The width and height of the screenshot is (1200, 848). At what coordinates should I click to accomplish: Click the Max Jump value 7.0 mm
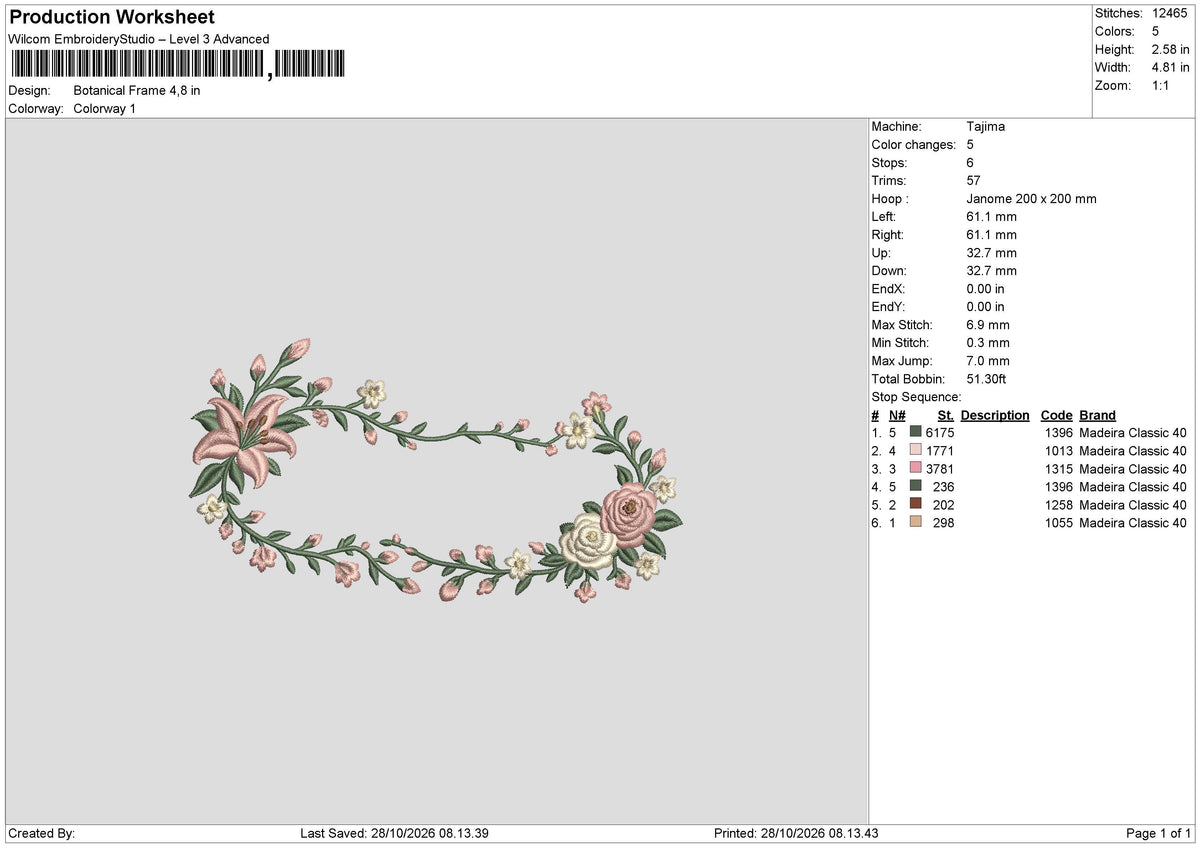point(988,361)
